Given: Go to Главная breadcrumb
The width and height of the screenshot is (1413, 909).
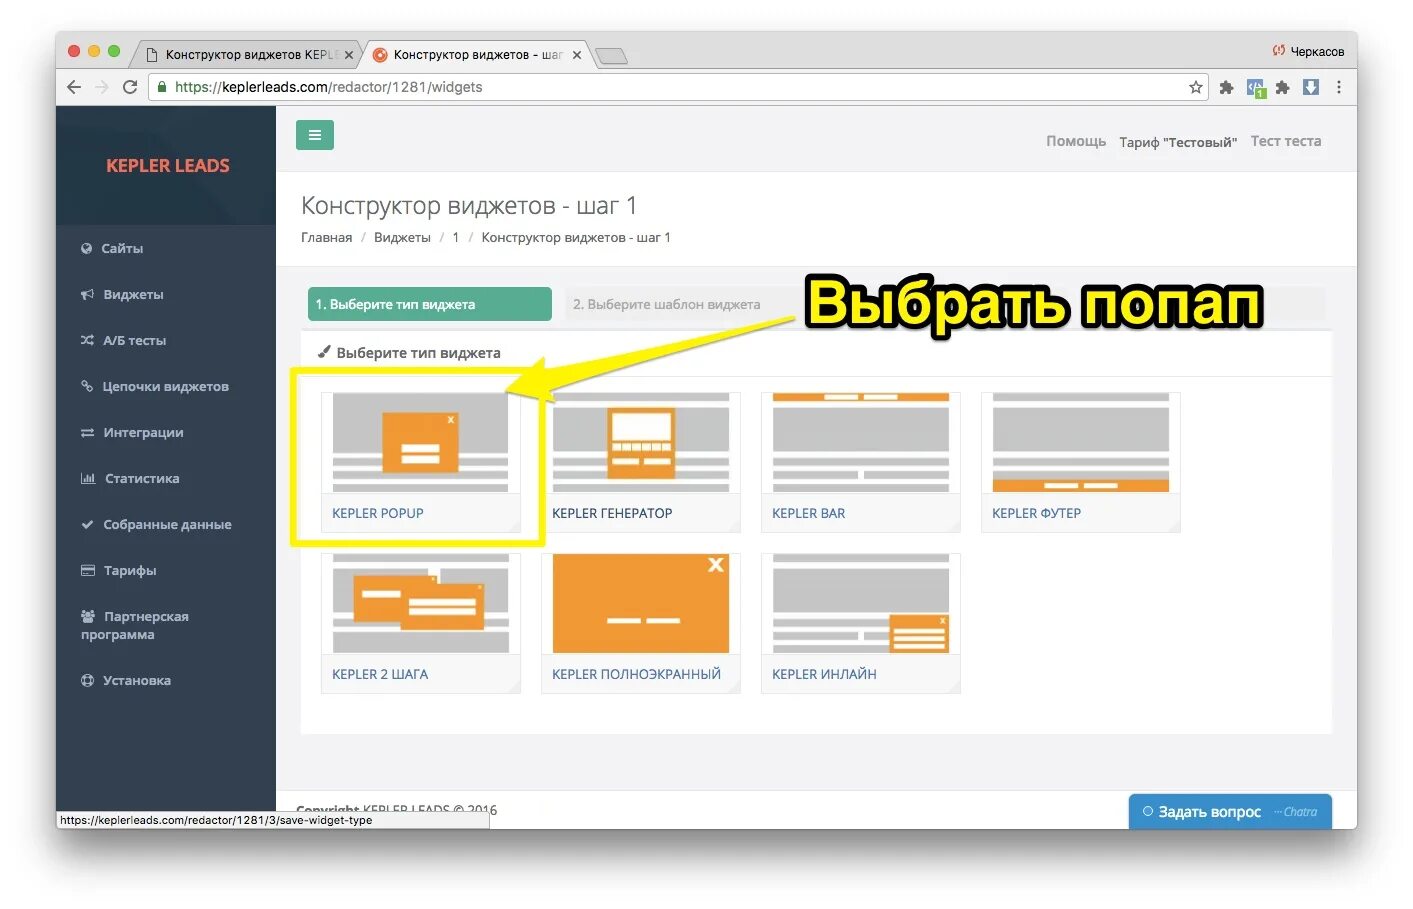Looking at the screenshot, I should pos(326,237).
